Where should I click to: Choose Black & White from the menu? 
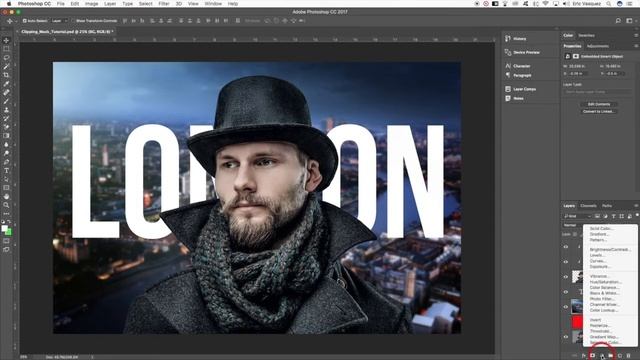604,293
